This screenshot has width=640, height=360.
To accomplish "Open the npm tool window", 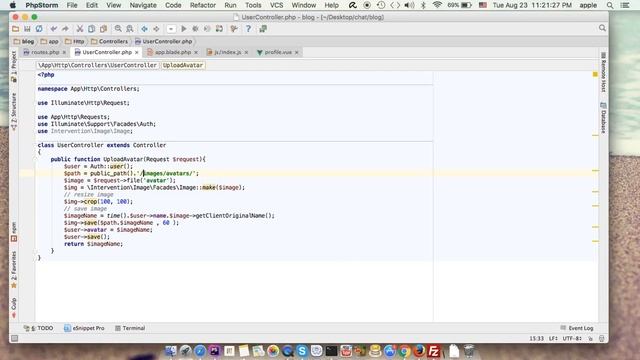I will click(14, 231).
